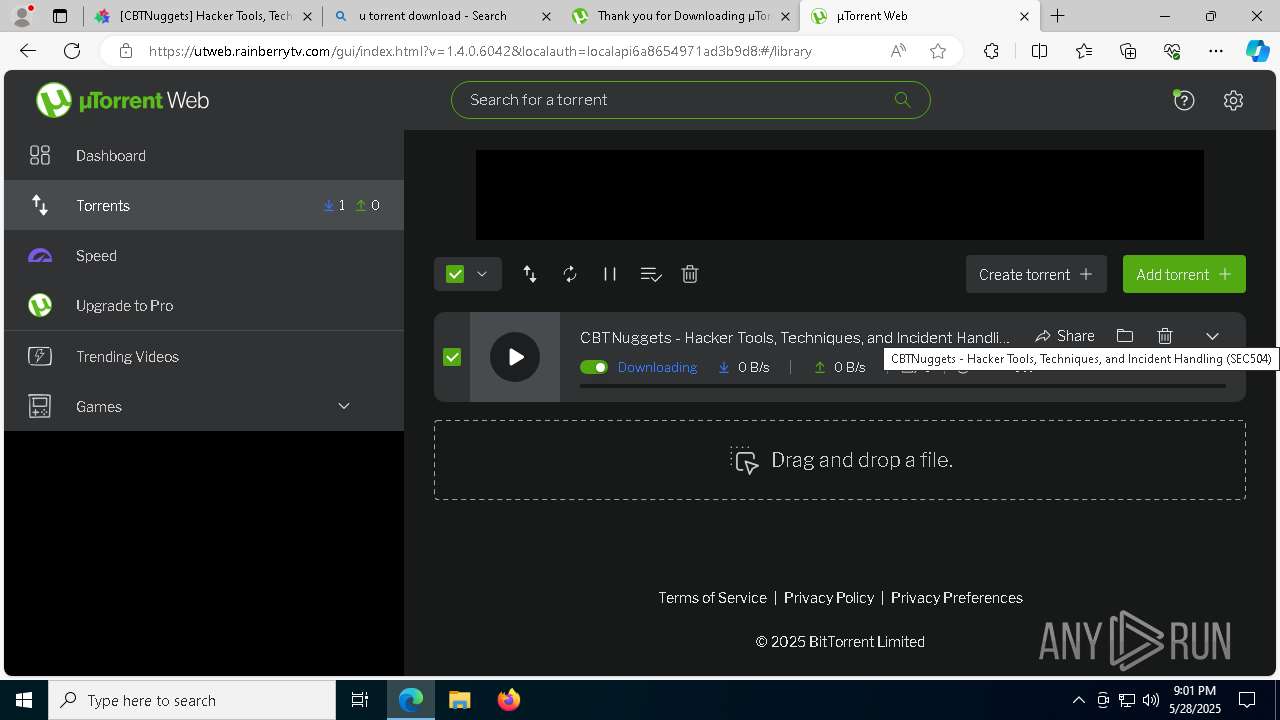Reload the page in the browser
Viewport: 1280px width, 720px height.
72,51
